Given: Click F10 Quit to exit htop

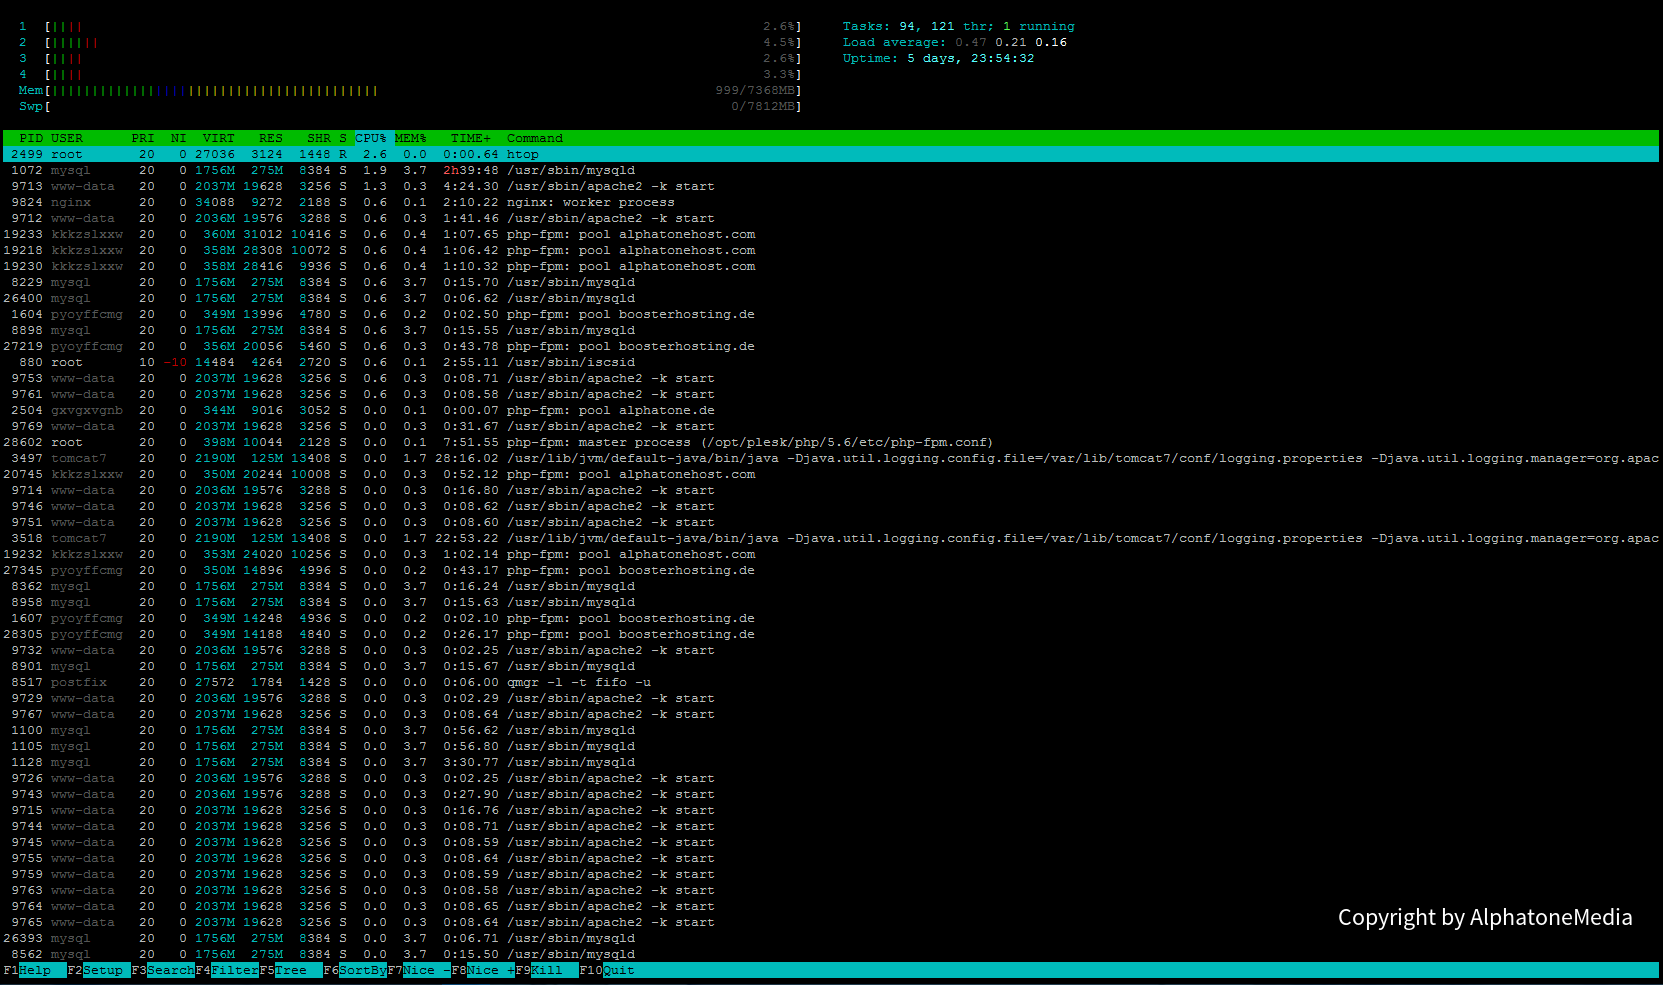Looking at the screenshot, I should point(617,970).
